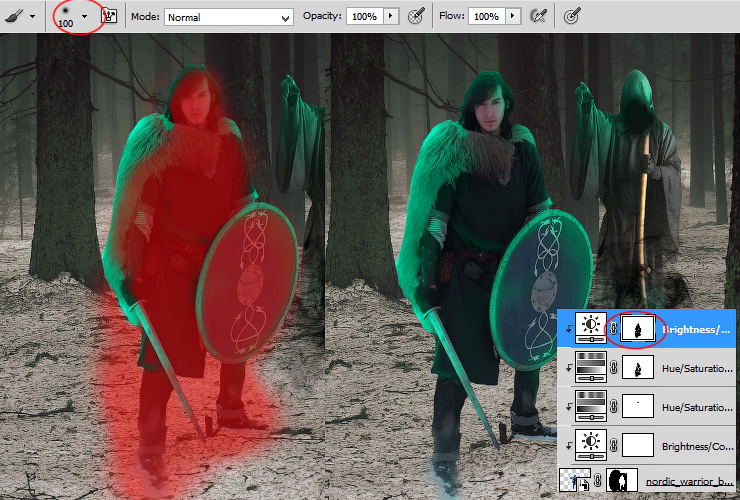Image resolution: width=740 pixels, height=500 pixels.
Task: Open the Mode dropdown set to Normal
Action: pyautogui.click(x=229, y=17)
